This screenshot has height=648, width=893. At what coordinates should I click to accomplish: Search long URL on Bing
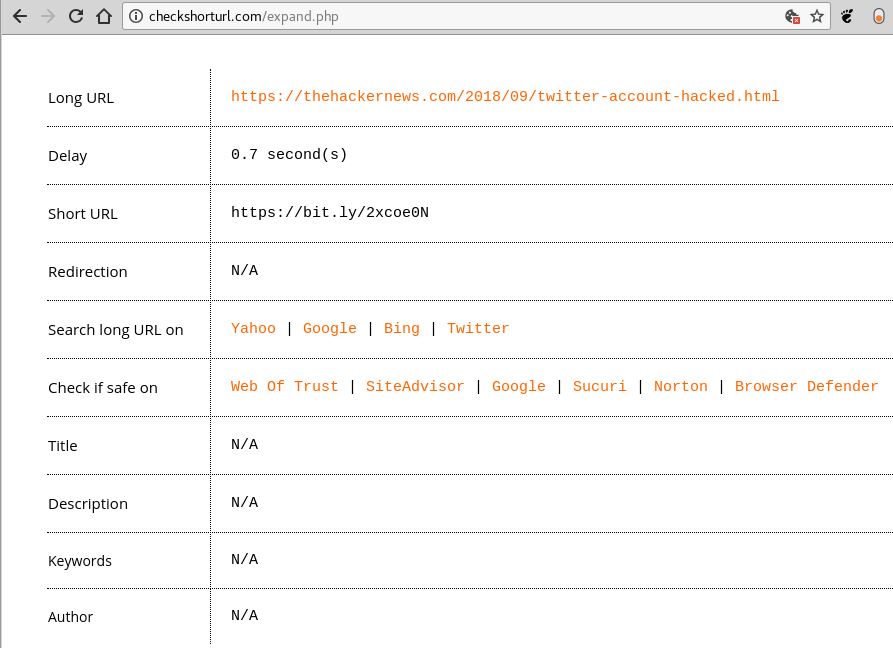402,329
